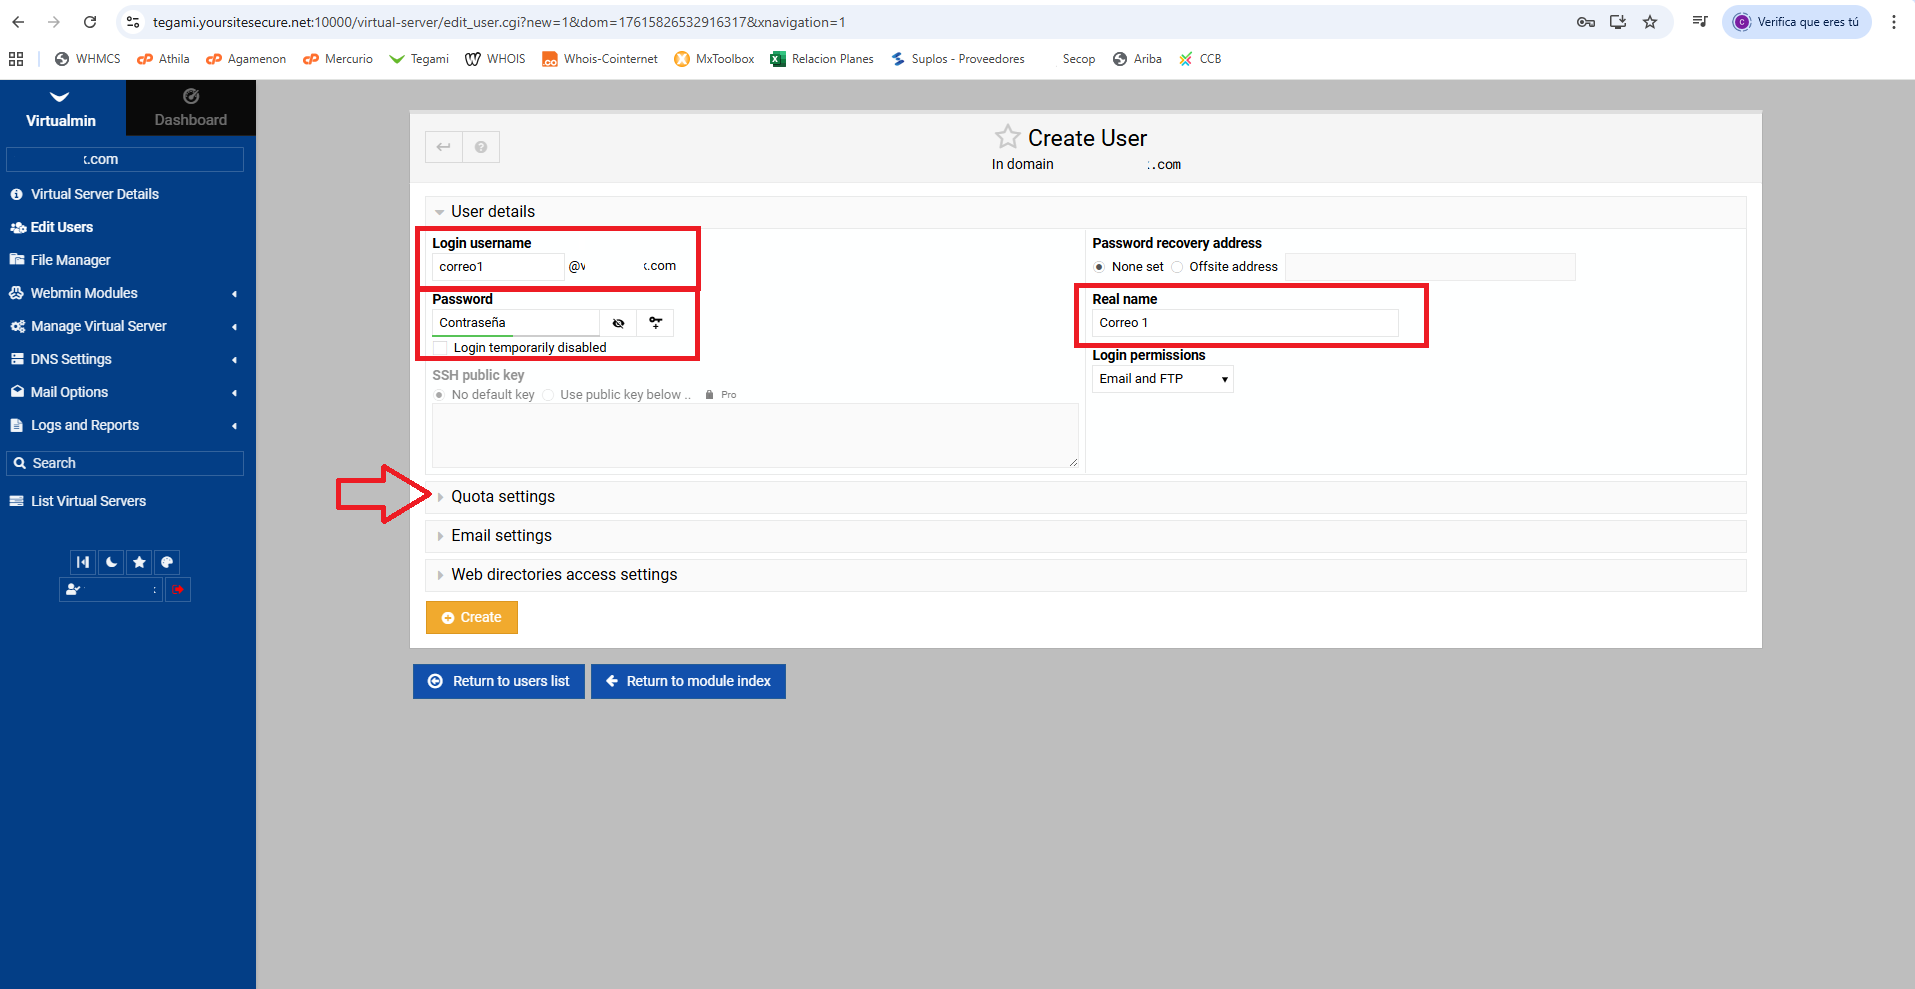Click the help question mark icon
The image size is (1915, 989).
pos(481,147)
